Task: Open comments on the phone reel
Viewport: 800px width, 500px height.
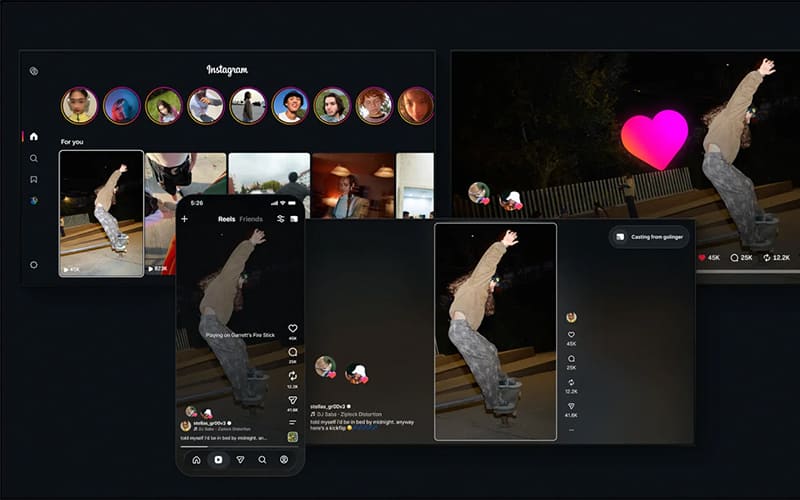Action: (293, 352)
